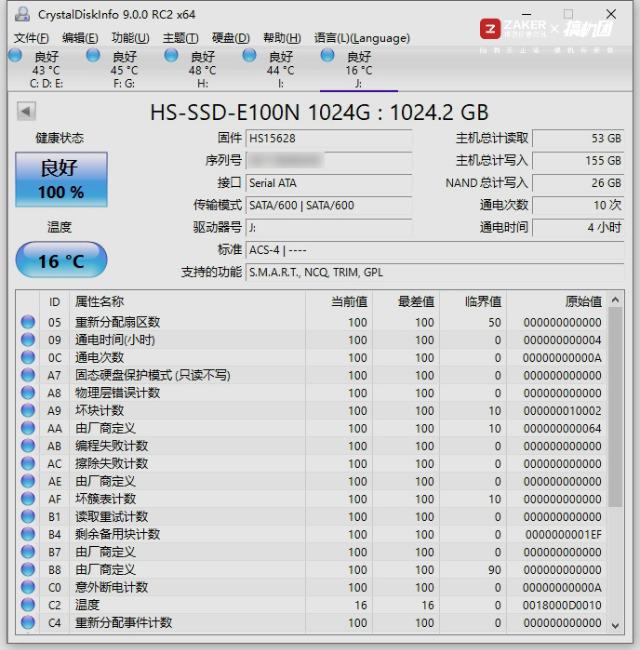Click the status icon for attribute 0C
The height and width of the screenshot is (650, 640).
28,357
